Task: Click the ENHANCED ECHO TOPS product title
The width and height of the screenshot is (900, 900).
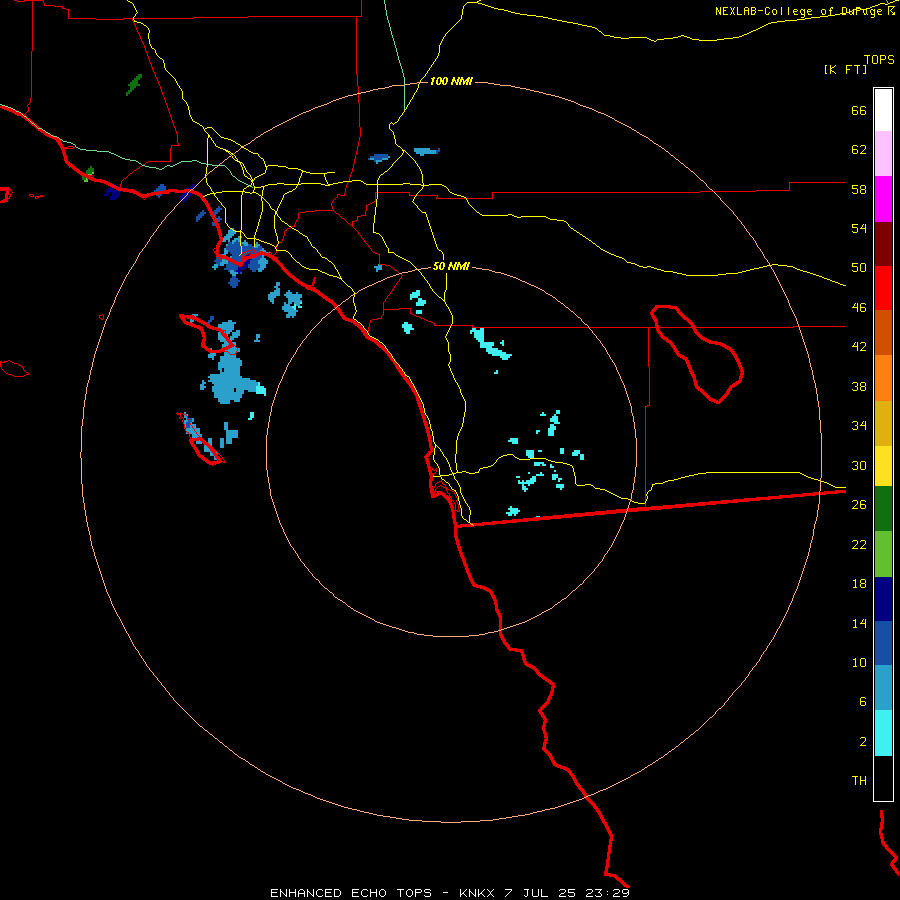Action: pyautogui.click(x=351, y=893)
